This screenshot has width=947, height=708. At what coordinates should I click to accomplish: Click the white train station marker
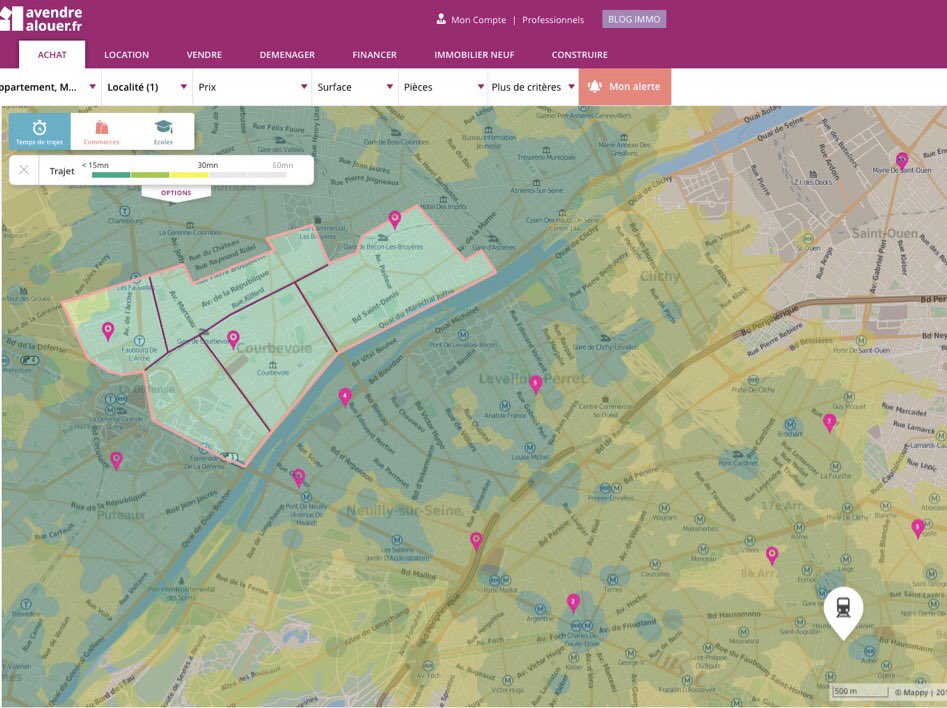pyautogui.click(x=844, y=611)
